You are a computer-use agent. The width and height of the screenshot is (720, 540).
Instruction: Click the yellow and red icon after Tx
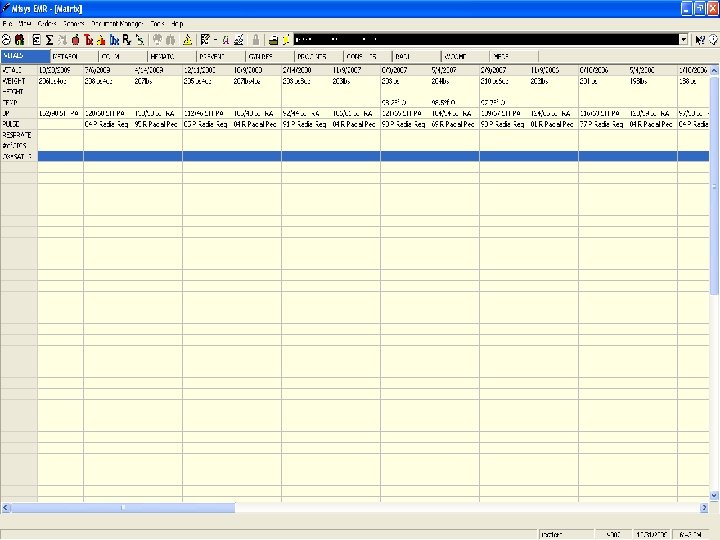(x=101, y=40)
